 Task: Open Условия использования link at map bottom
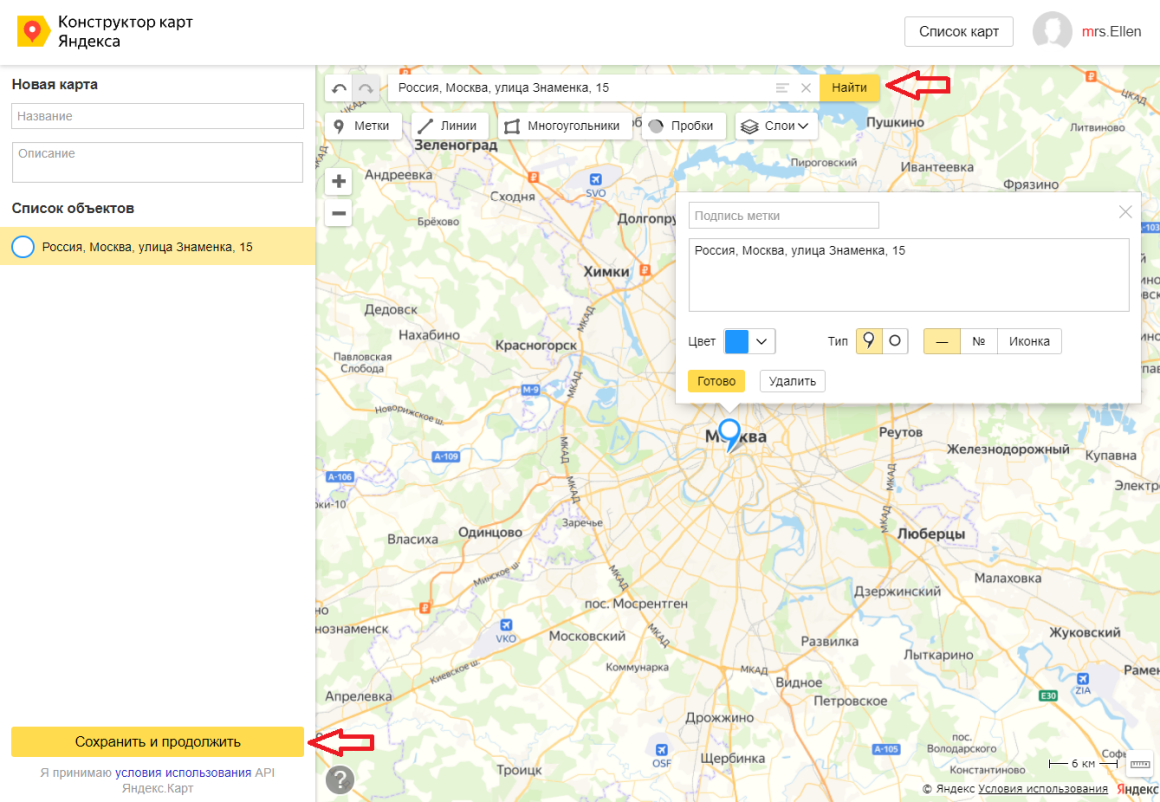point(1042,789)
